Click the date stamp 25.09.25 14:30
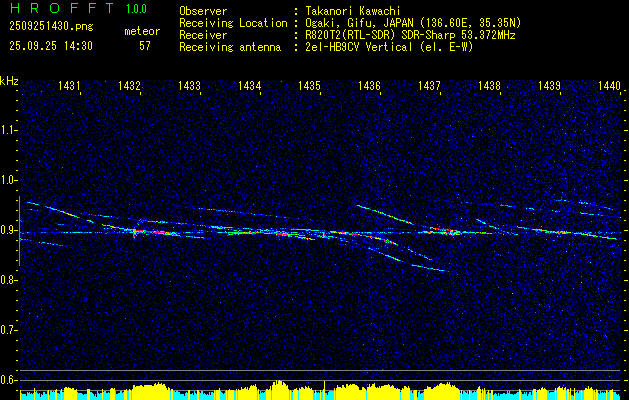629x400 pixels. tap(51, 46)
